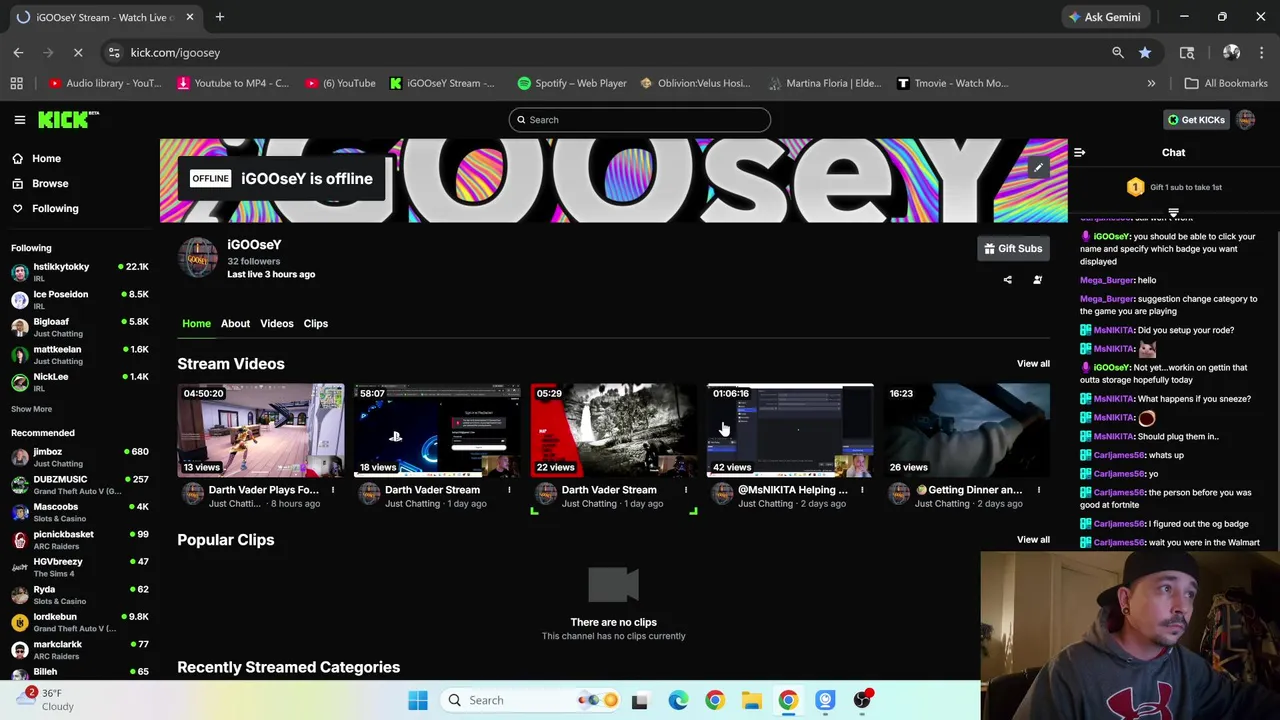Switch to the Videos tab
This screenshot has height=720, width=1280.
(x=277, y=323)
